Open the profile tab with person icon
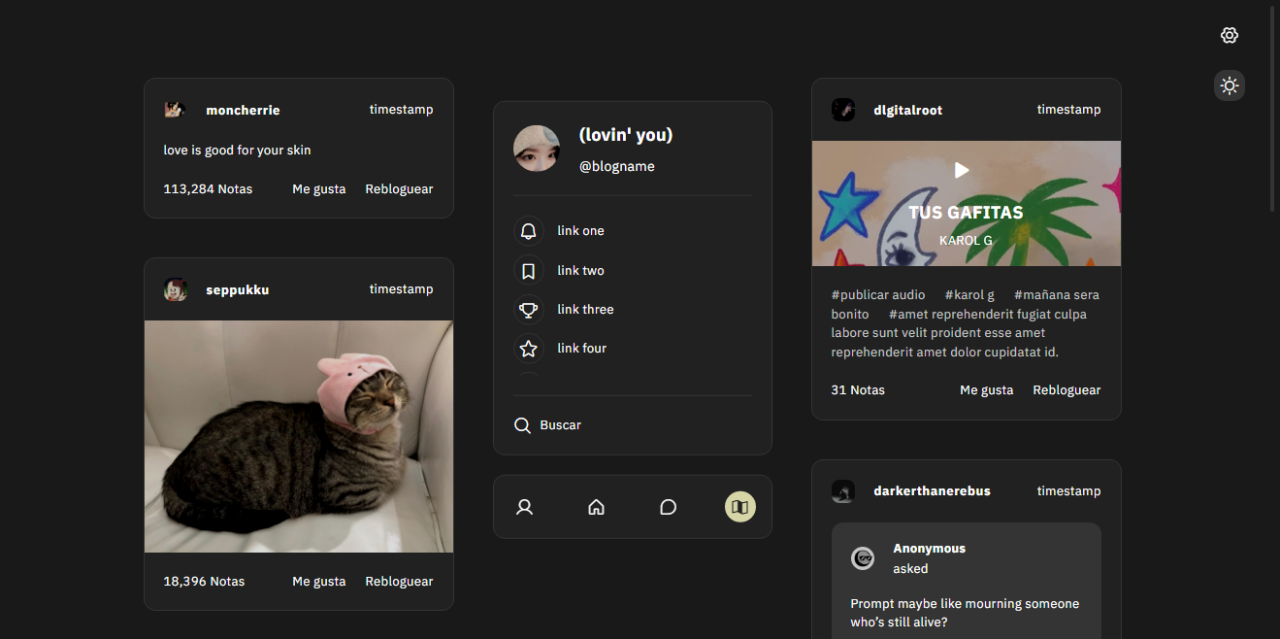 (x=524, y=507)
